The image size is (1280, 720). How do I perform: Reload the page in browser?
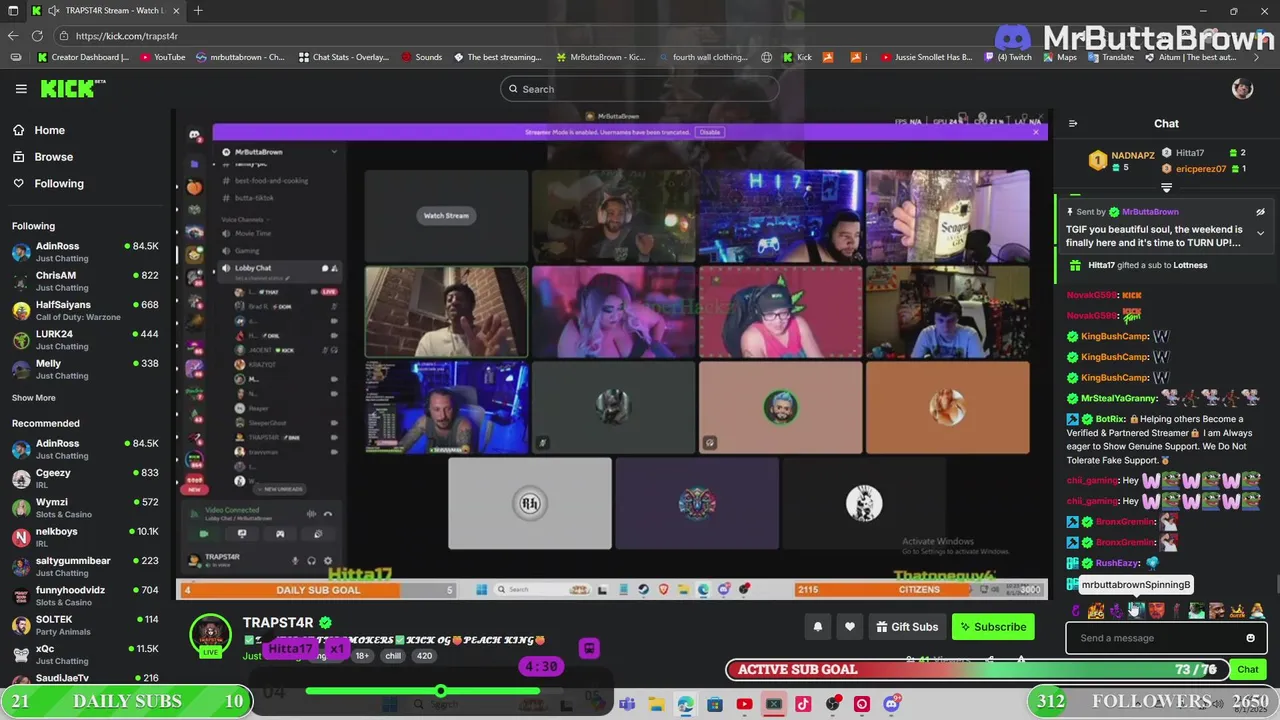(37, 36)
